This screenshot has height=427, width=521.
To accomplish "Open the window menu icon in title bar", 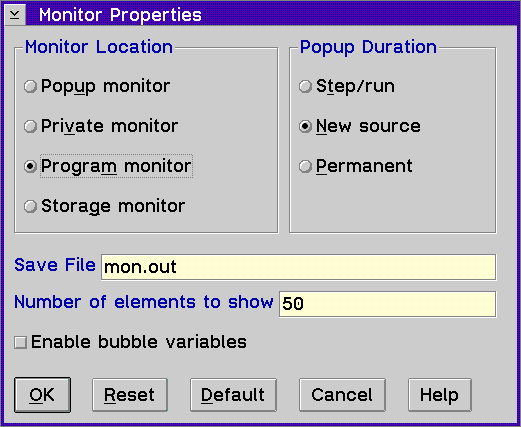I will (15, 15).
